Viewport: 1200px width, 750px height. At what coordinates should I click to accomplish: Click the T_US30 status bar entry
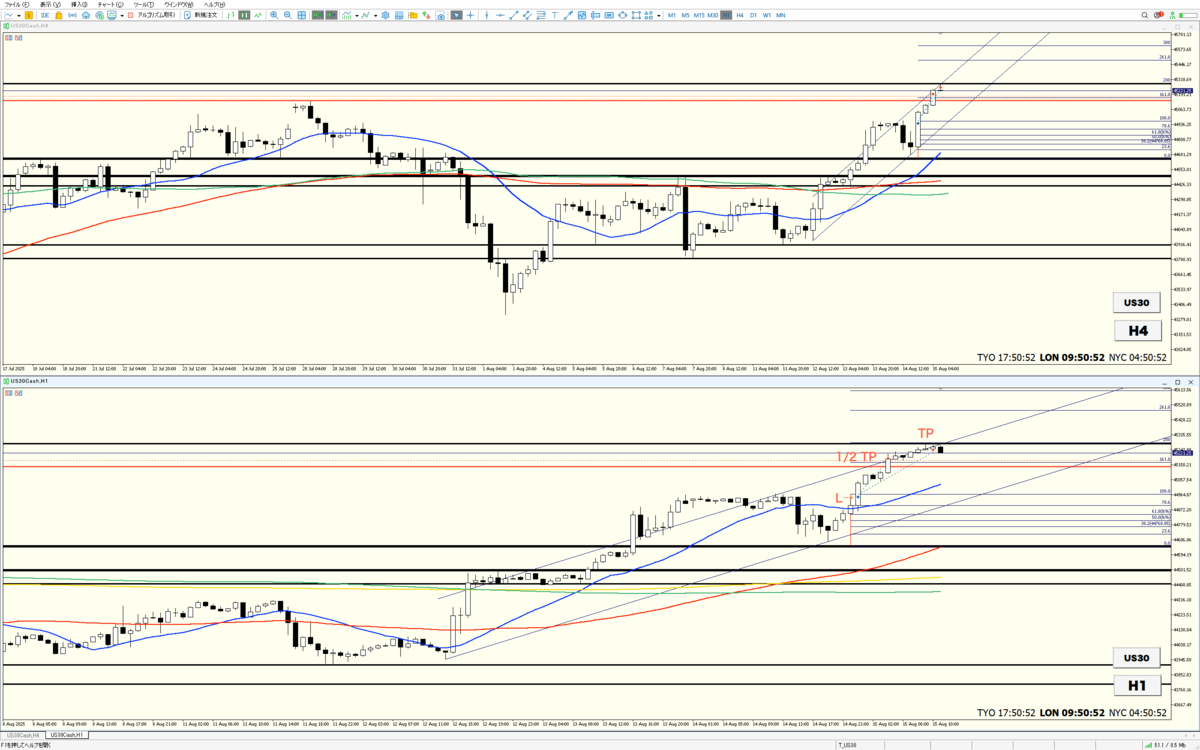(847, 745)
